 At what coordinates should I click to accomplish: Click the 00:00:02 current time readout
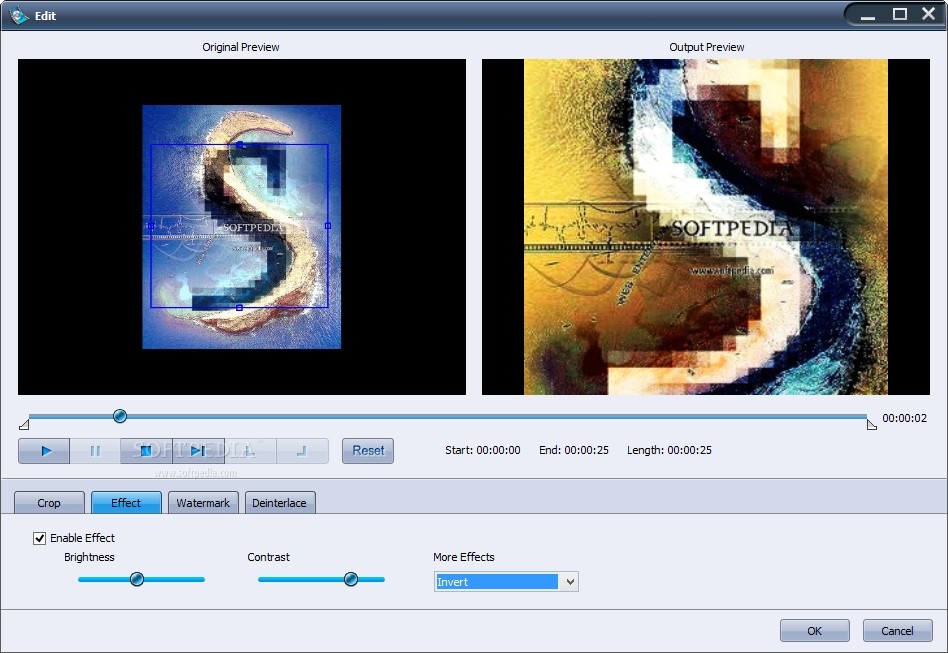(x=904, y=418)
